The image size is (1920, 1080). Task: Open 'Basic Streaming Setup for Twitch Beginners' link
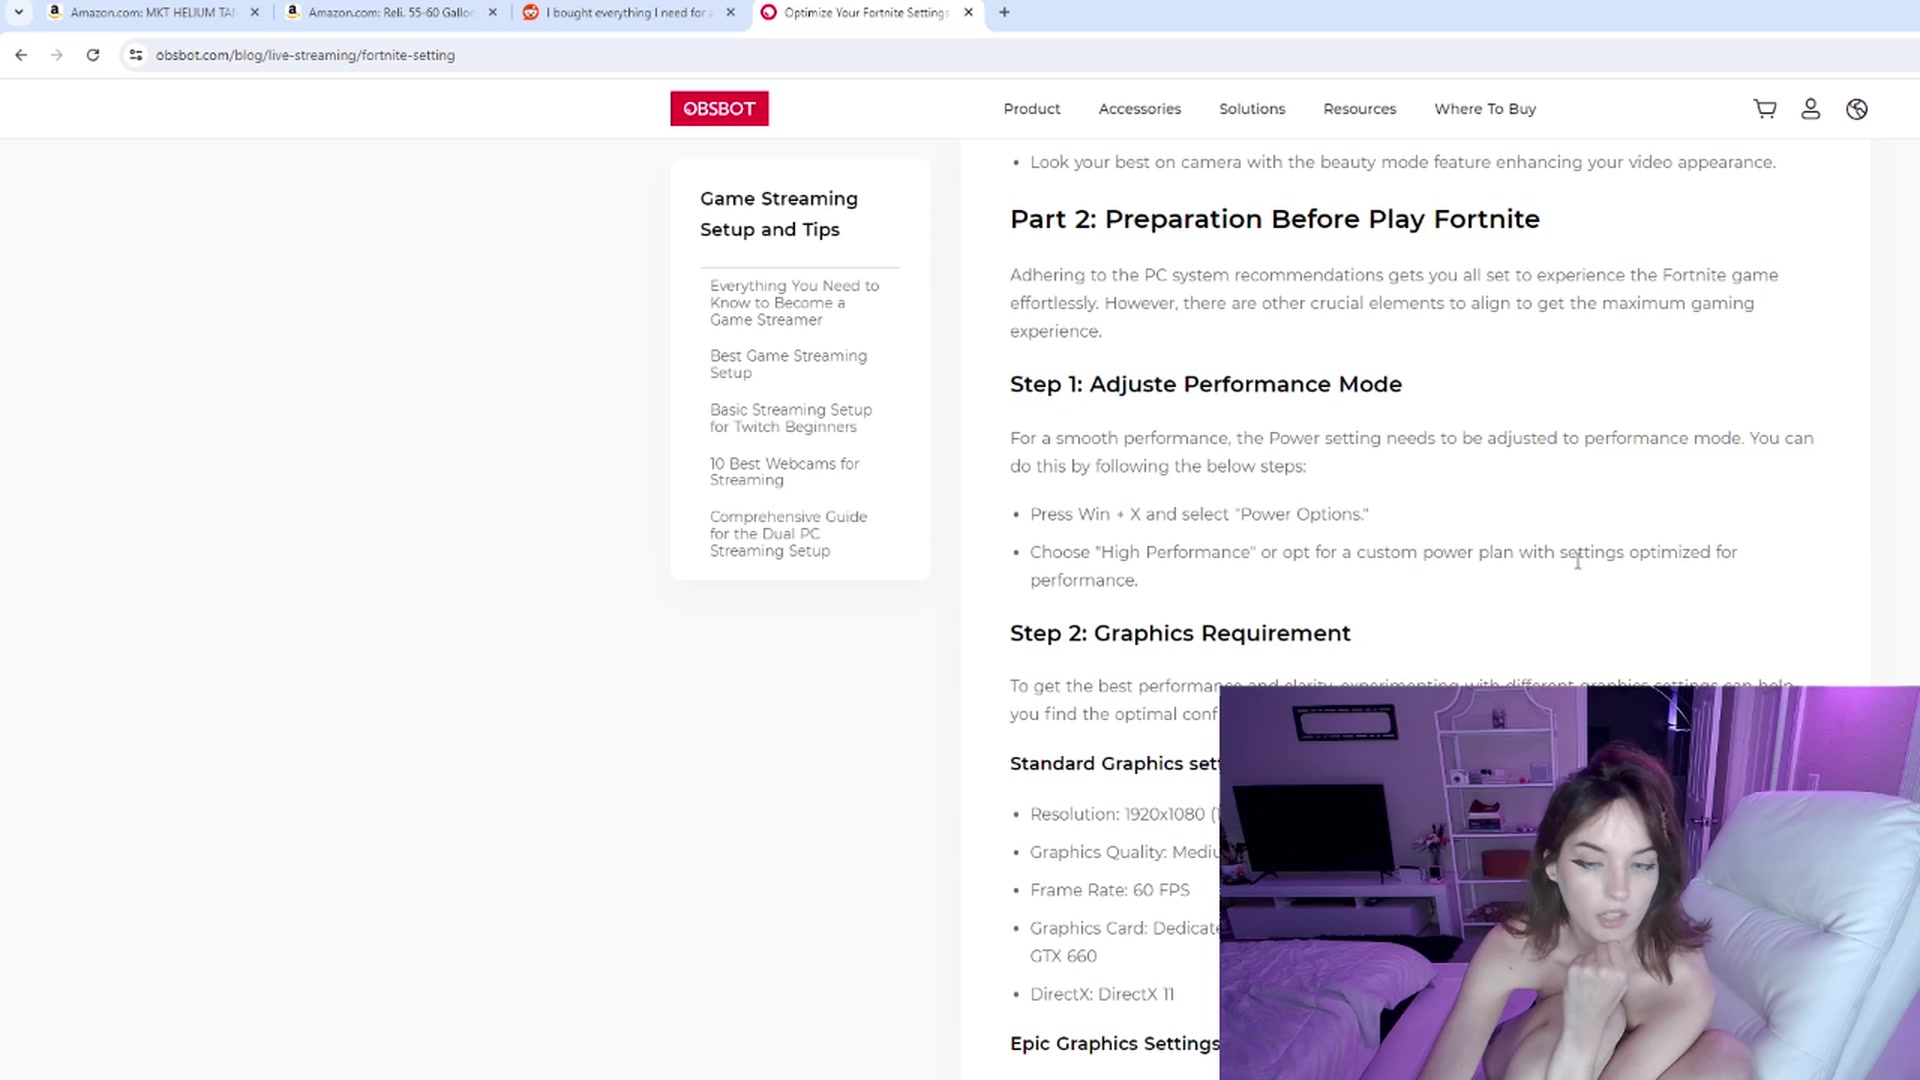(790, 418)
